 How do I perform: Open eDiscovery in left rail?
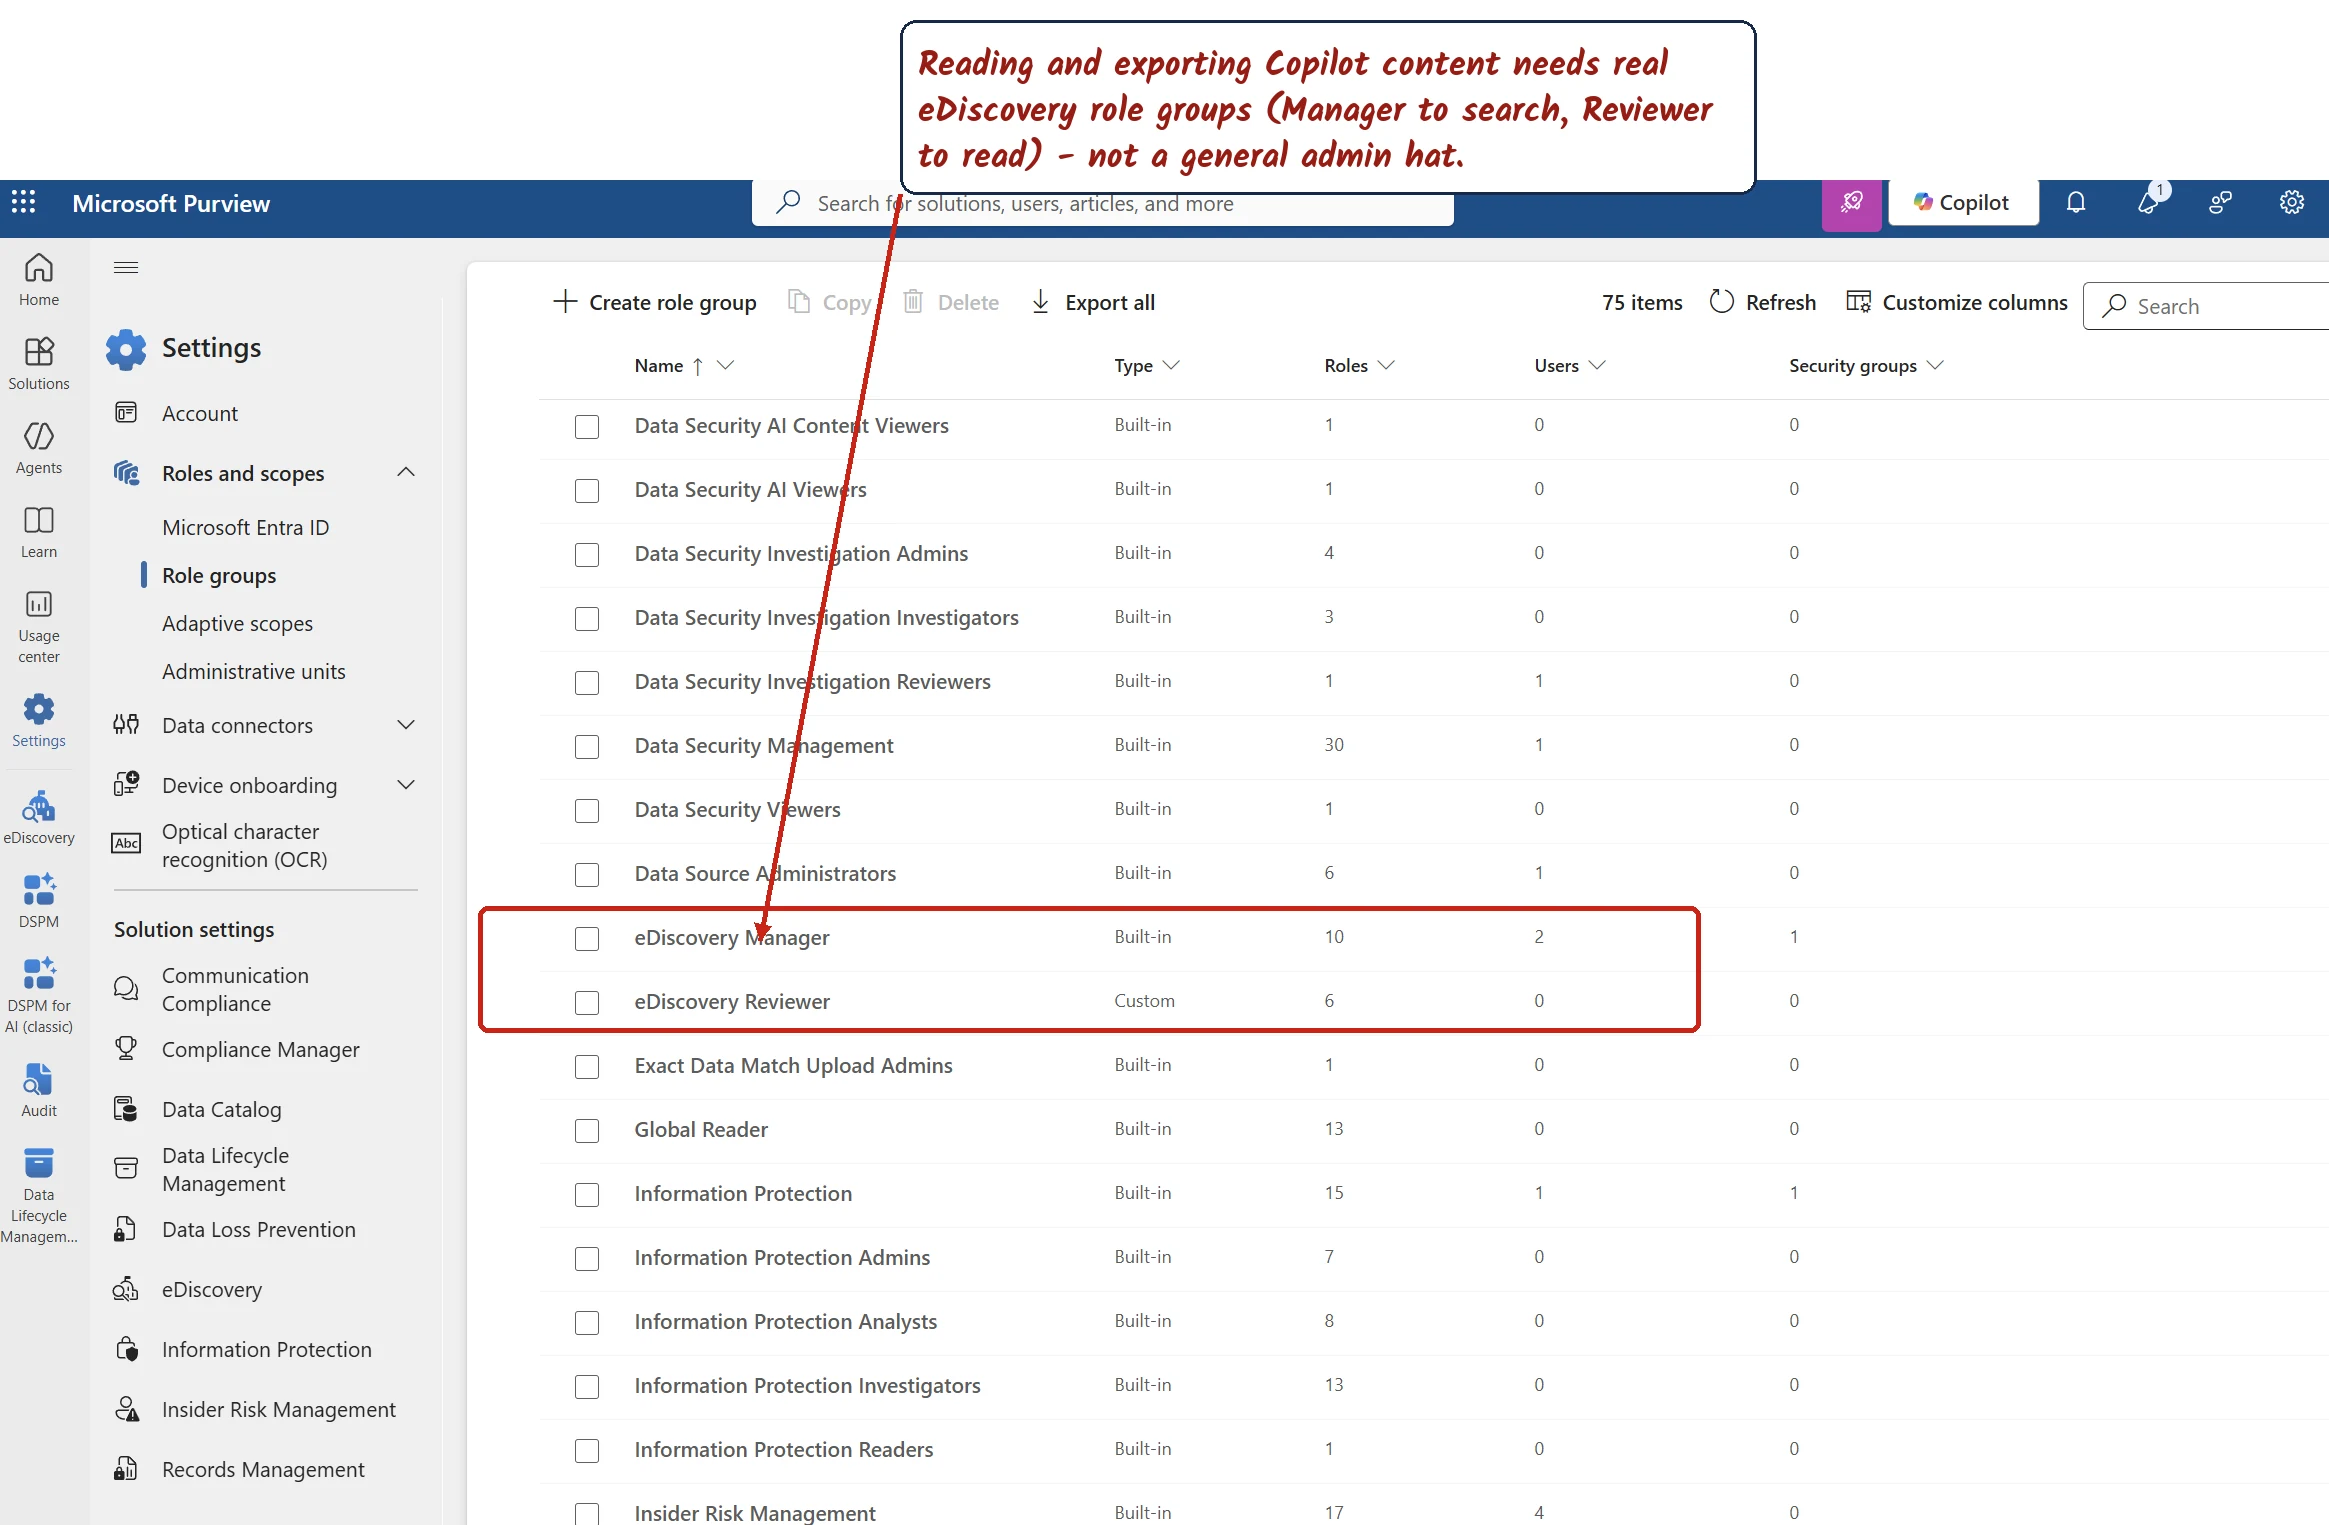pos(39,818)
